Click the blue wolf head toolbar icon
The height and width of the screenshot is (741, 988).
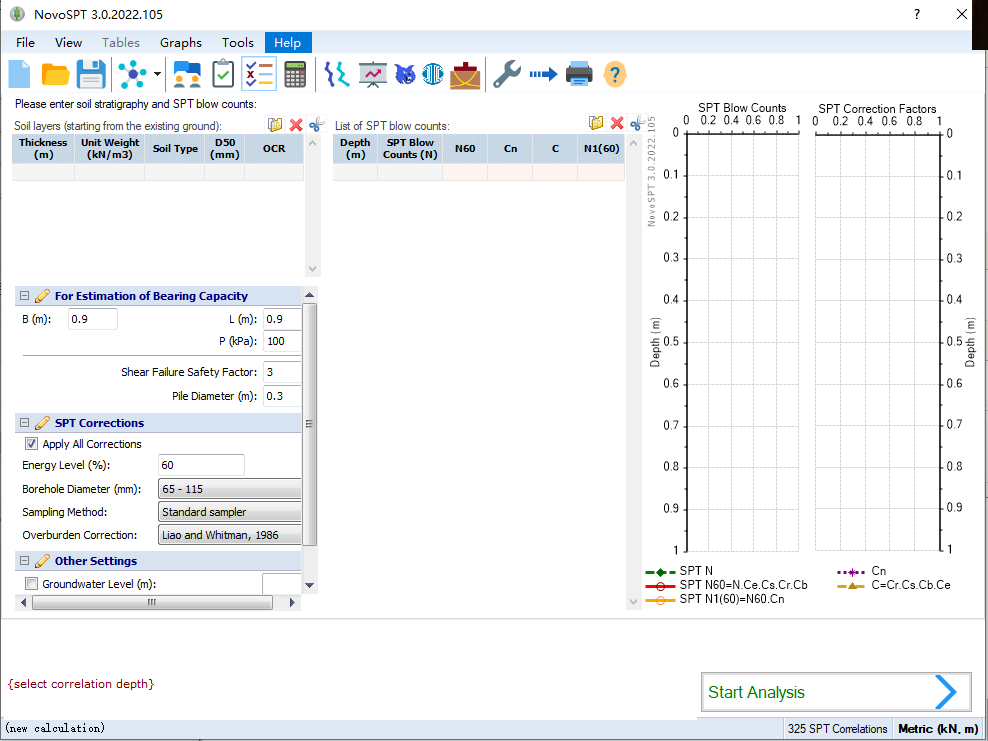tap(405, 74)
